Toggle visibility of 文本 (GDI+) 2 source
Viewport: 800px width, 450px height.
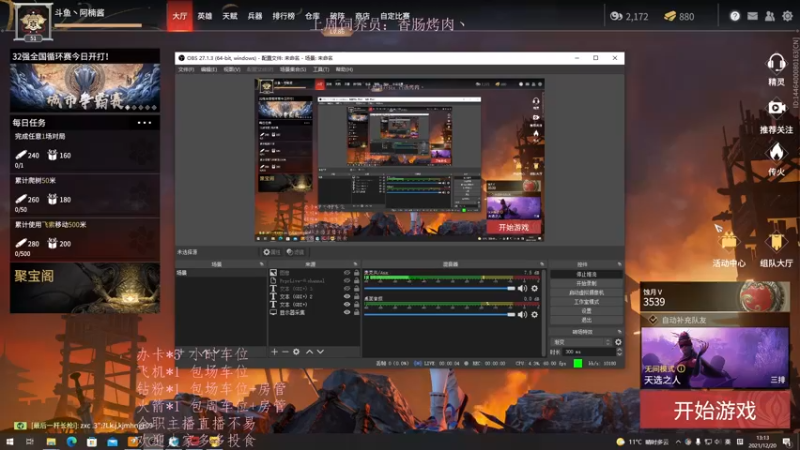(x=347, y=296)
